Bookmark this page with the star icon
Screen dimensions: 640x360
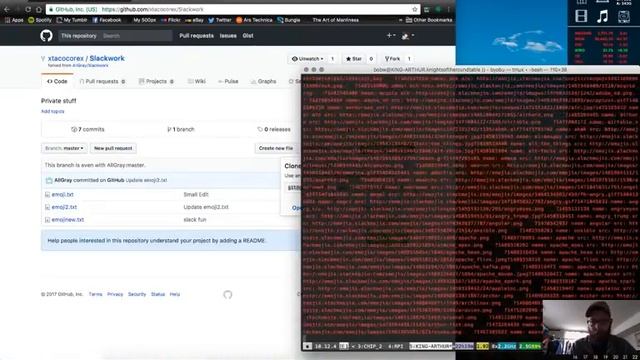(415, 9)
